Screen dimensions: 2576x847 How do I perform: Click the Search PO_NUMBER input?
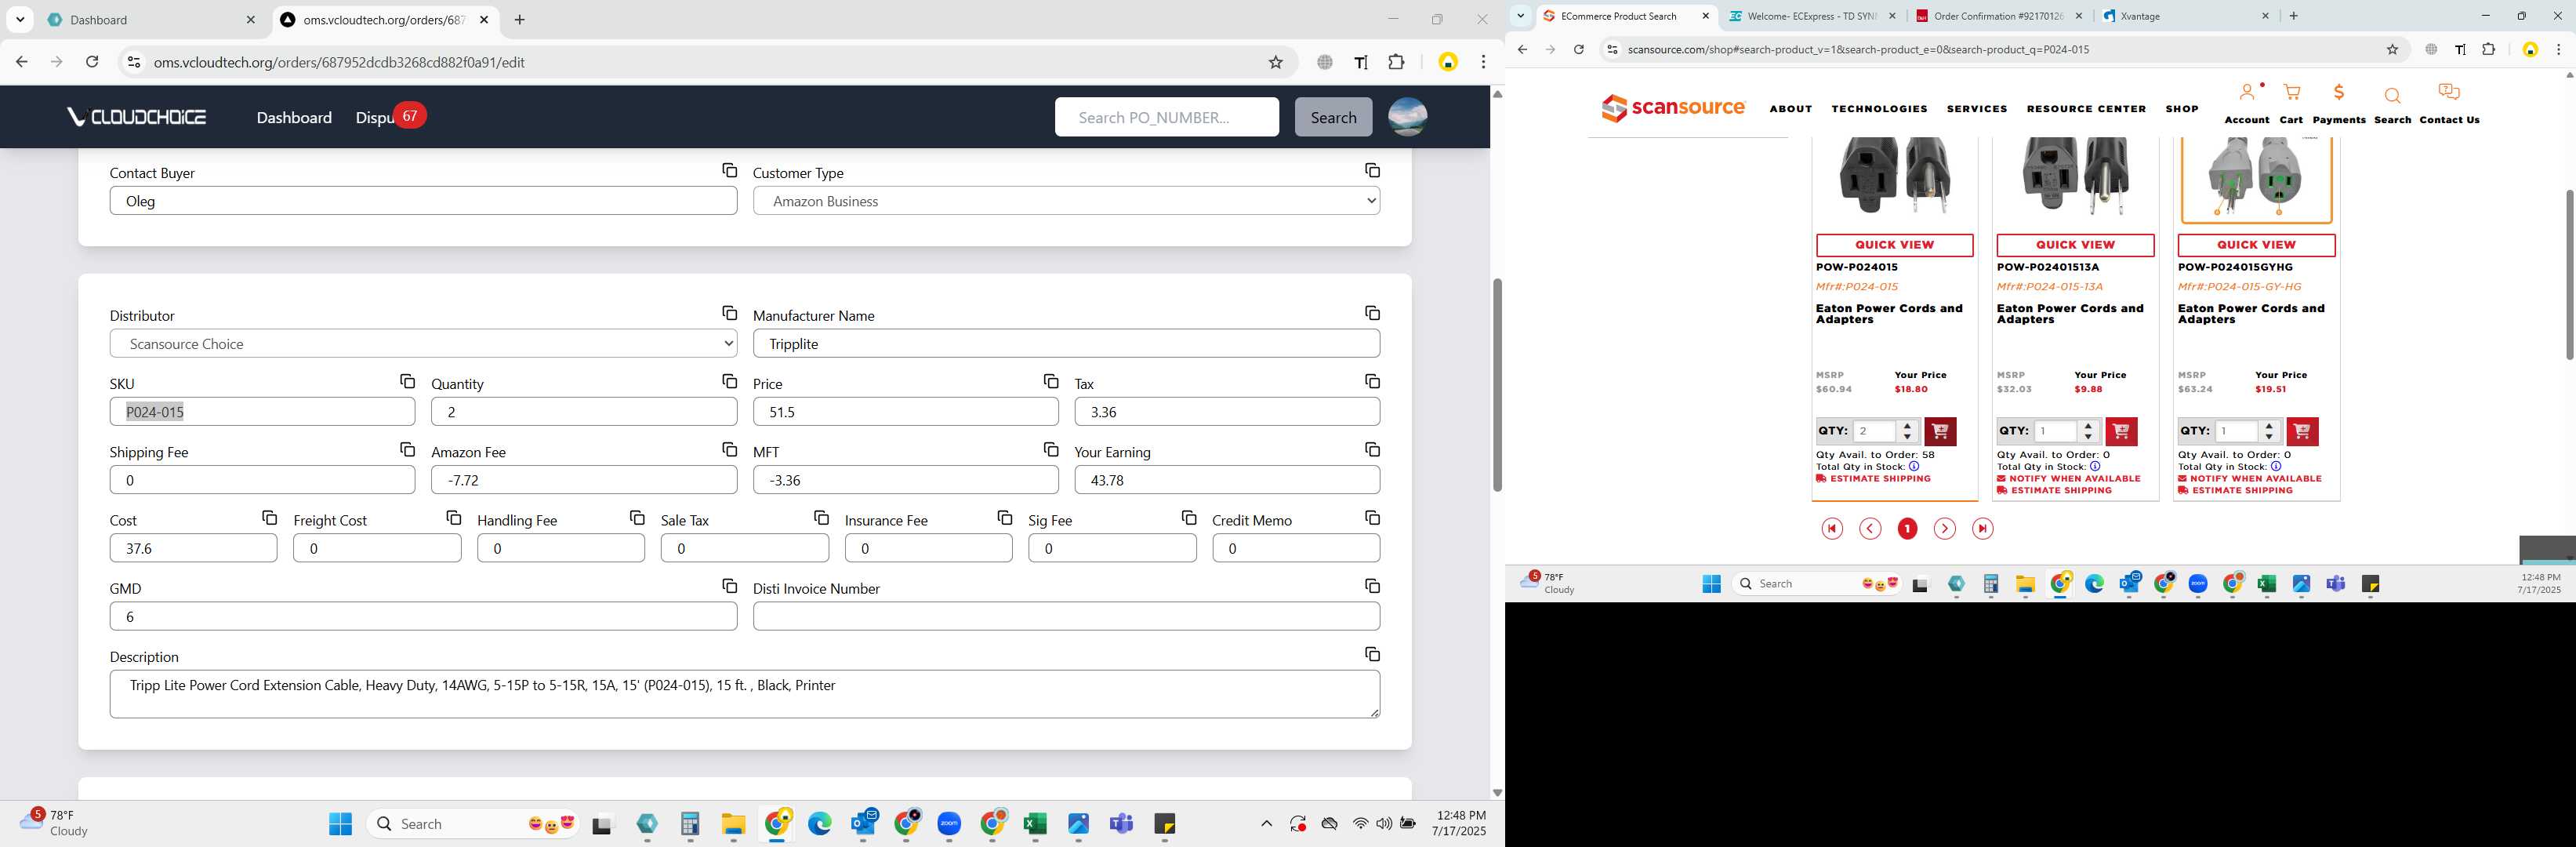pos(1166,117)
